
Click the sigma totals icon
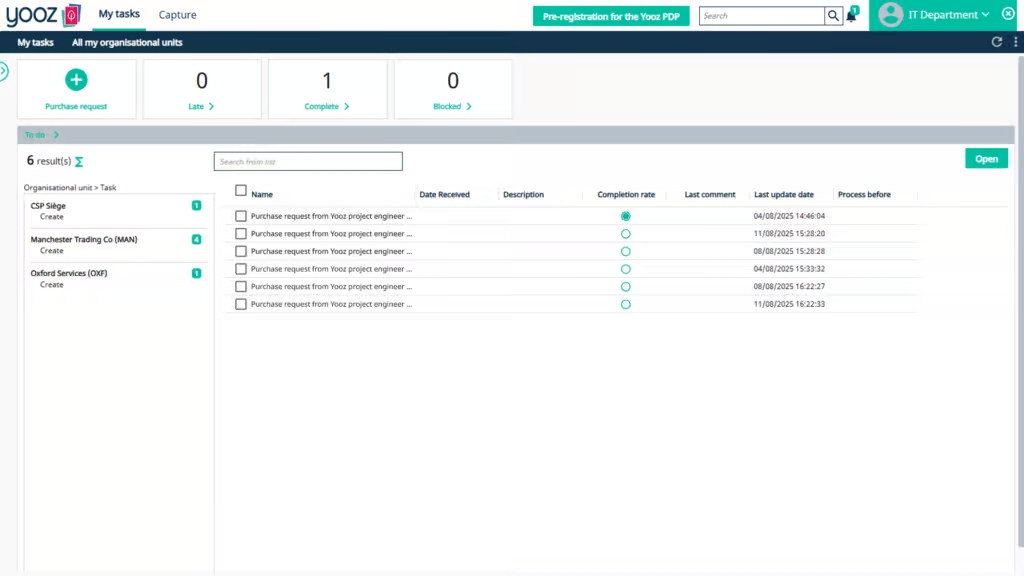tap(79, 161)
